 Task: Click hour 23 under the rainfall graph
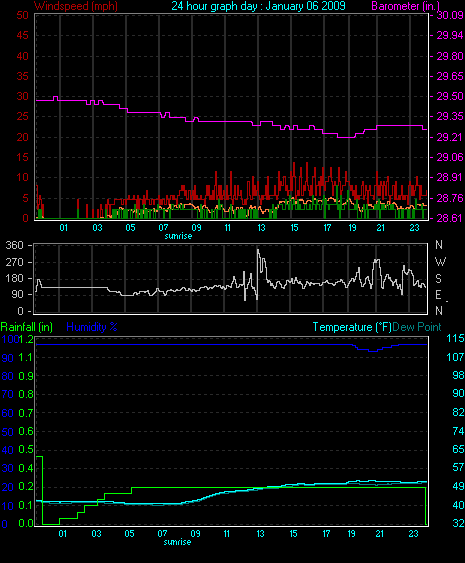click(x=413, y=534)
